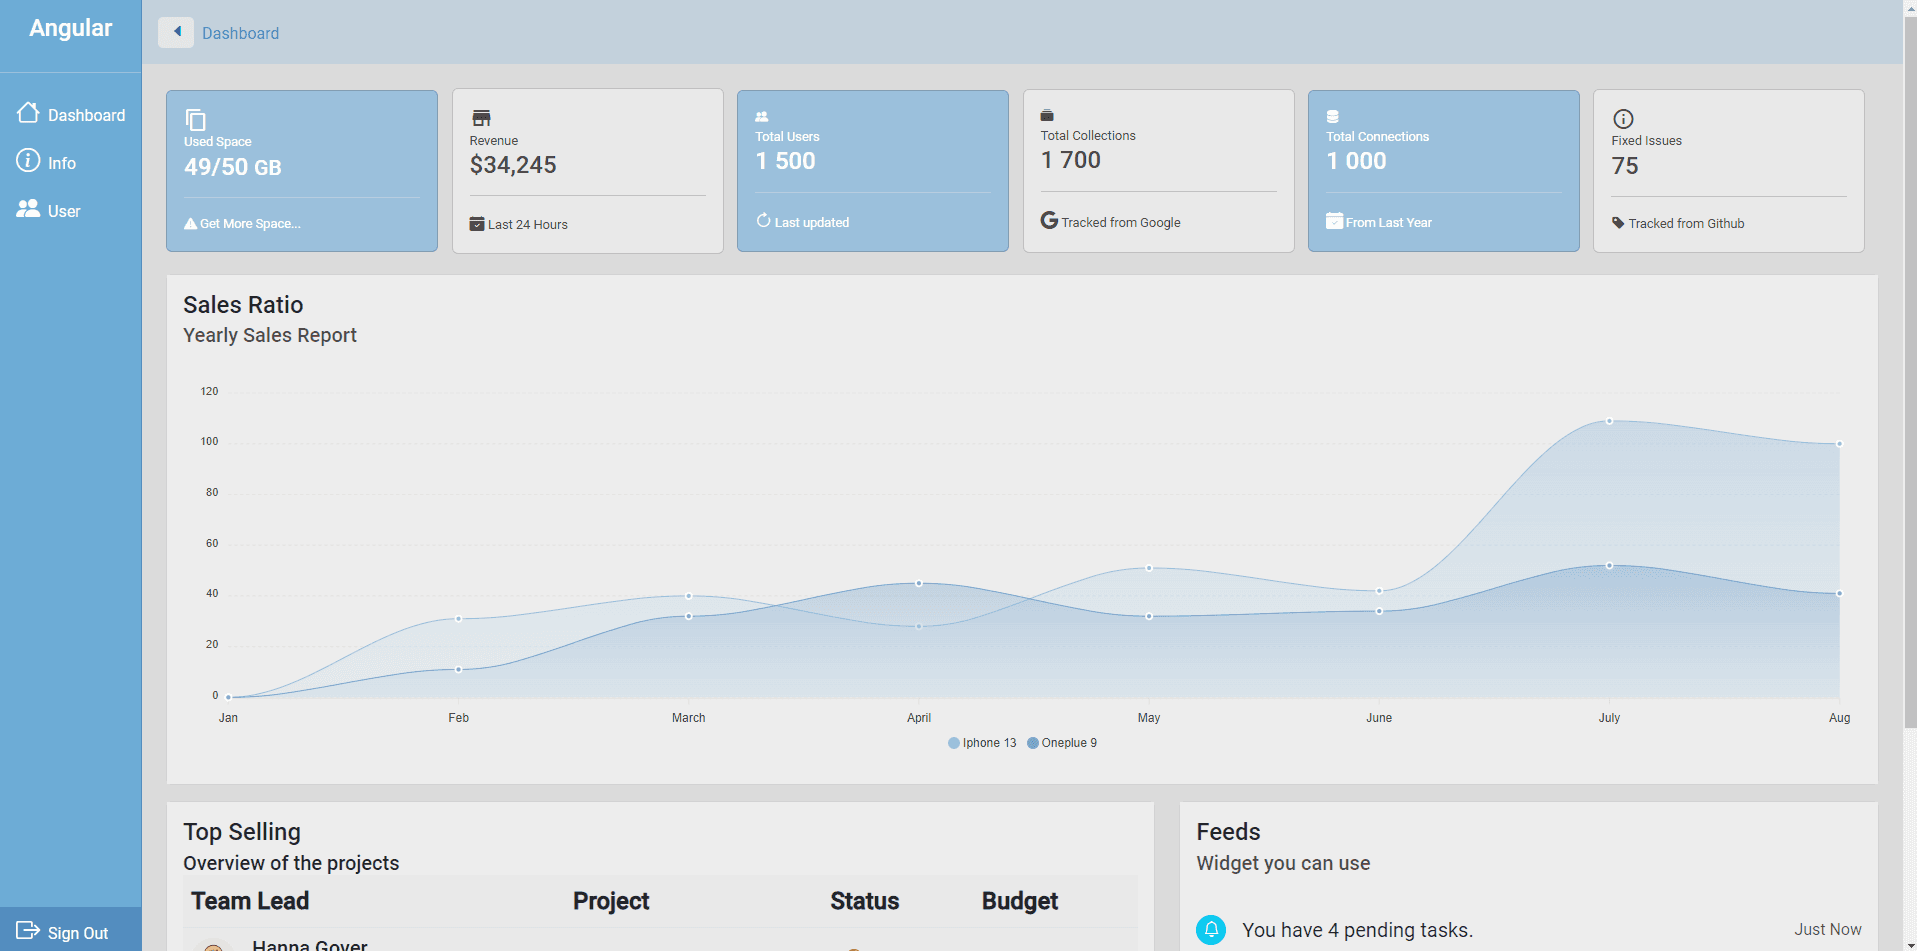Toggle the Oneplue 9 series in the chart legend
This screenshot has height=951, width=1917.
coord(1062,742)
